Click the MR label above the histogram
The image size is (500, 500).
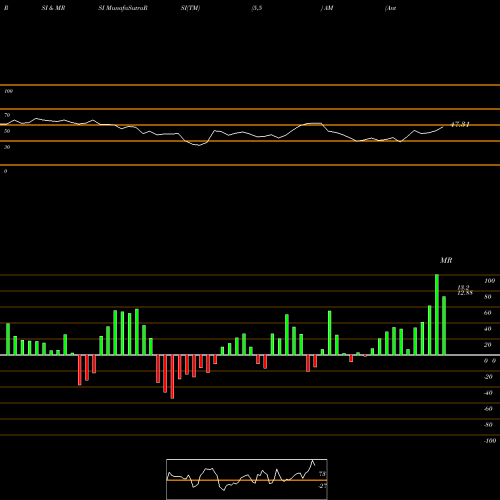[x=446, y=260]
